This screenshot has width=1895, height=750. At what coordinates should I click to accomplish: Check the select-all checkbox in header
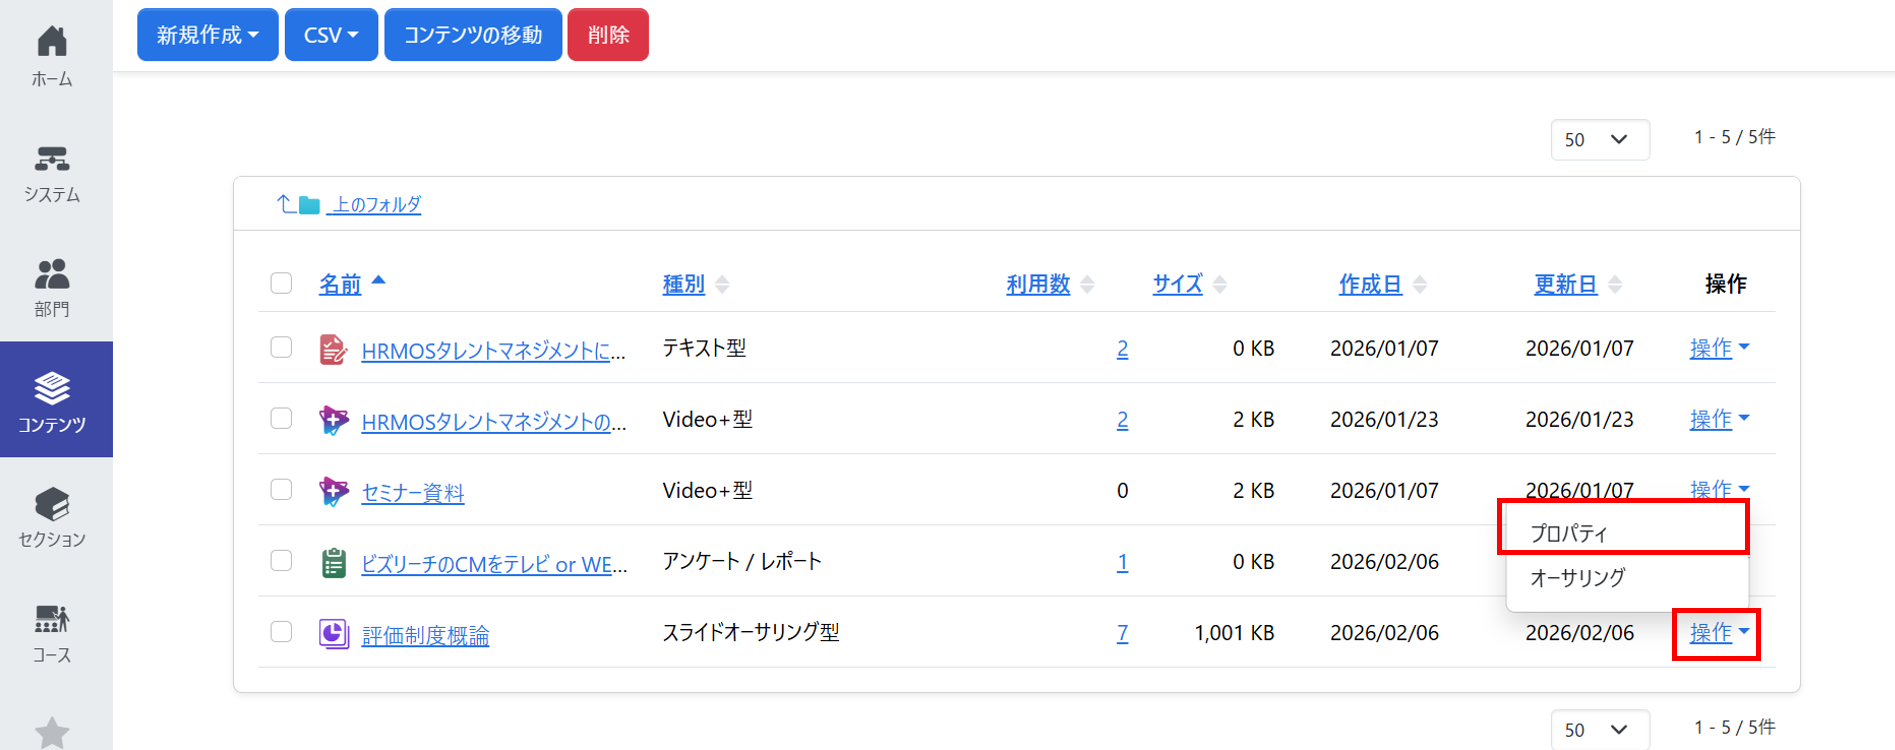click(x=281, y=283)
